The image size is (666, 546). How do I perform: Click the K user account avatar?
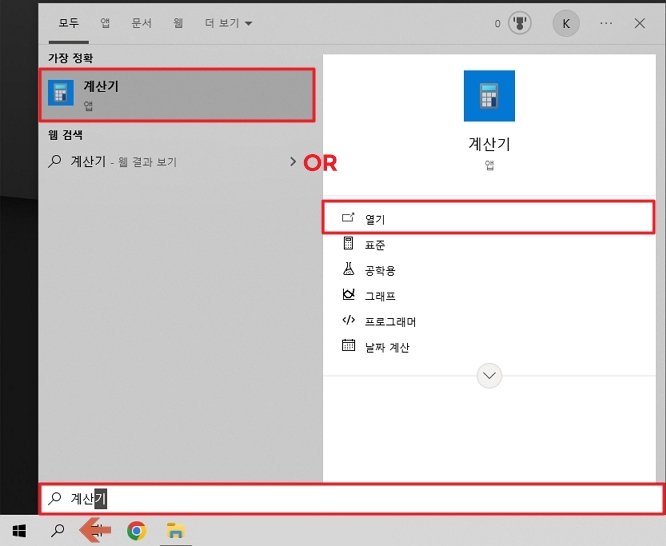click(566, 23)
